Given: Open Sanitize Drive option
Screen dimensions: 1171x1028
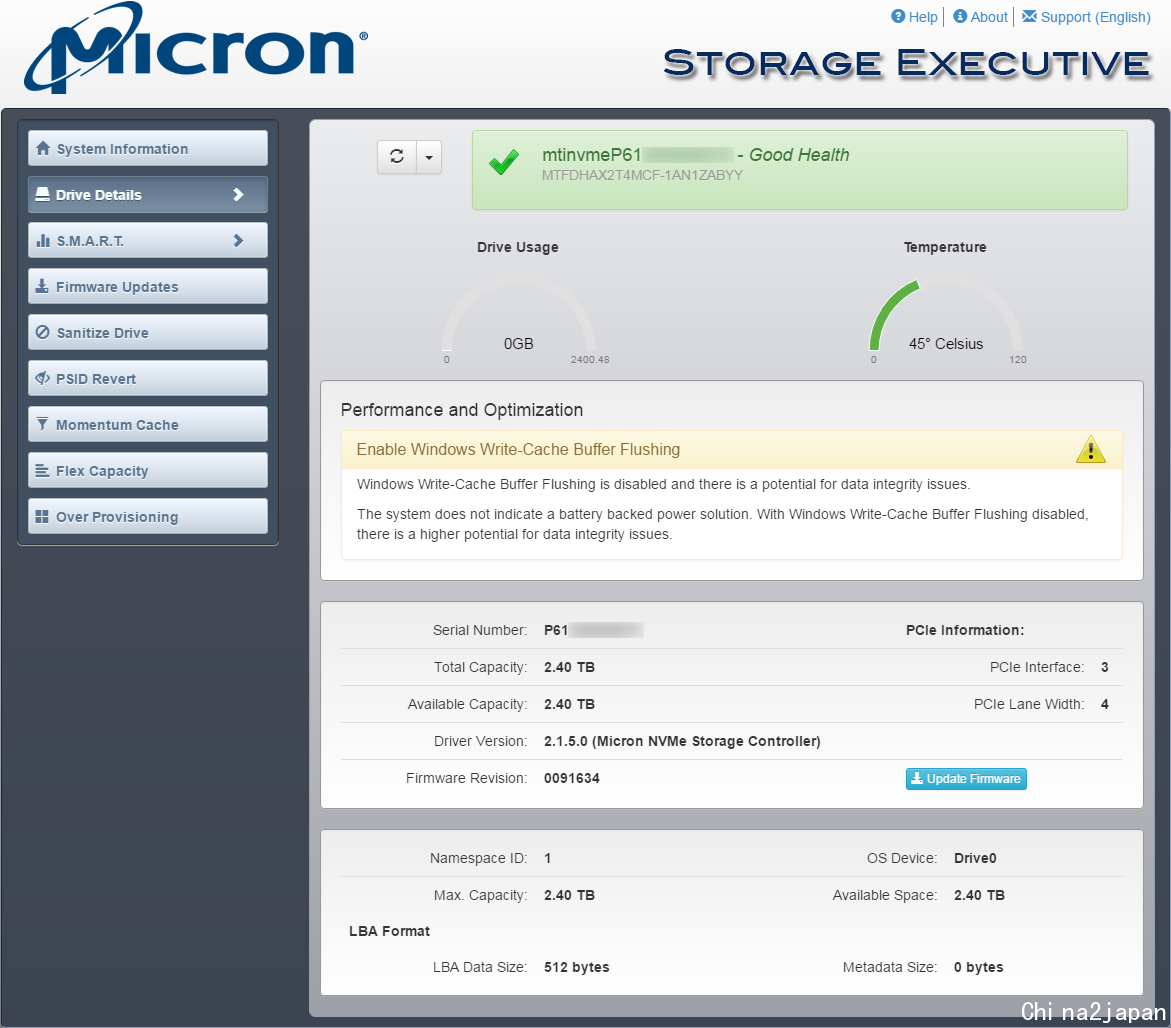Looking at the screenshot, I should 148,332.
